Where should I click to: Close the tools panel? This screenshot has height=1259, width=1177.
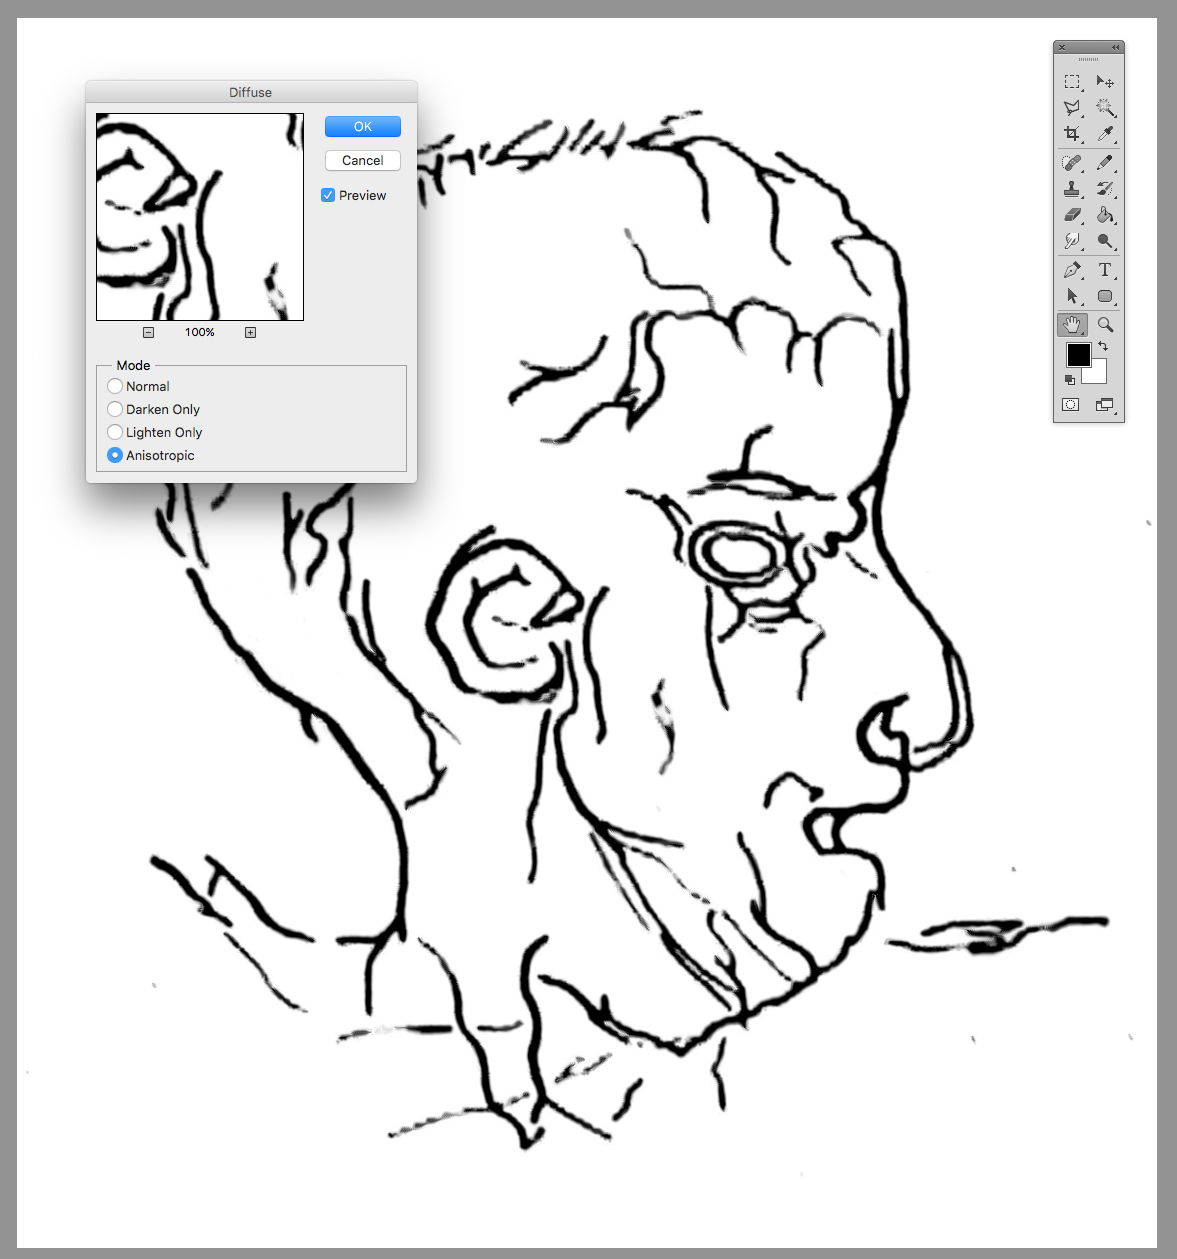tap(1062, 47)
